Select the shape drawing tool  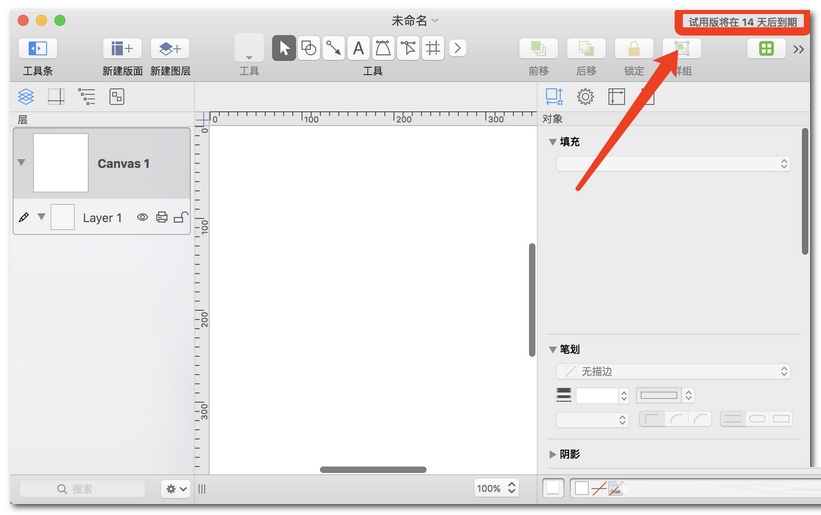click(x=309, y=48)
